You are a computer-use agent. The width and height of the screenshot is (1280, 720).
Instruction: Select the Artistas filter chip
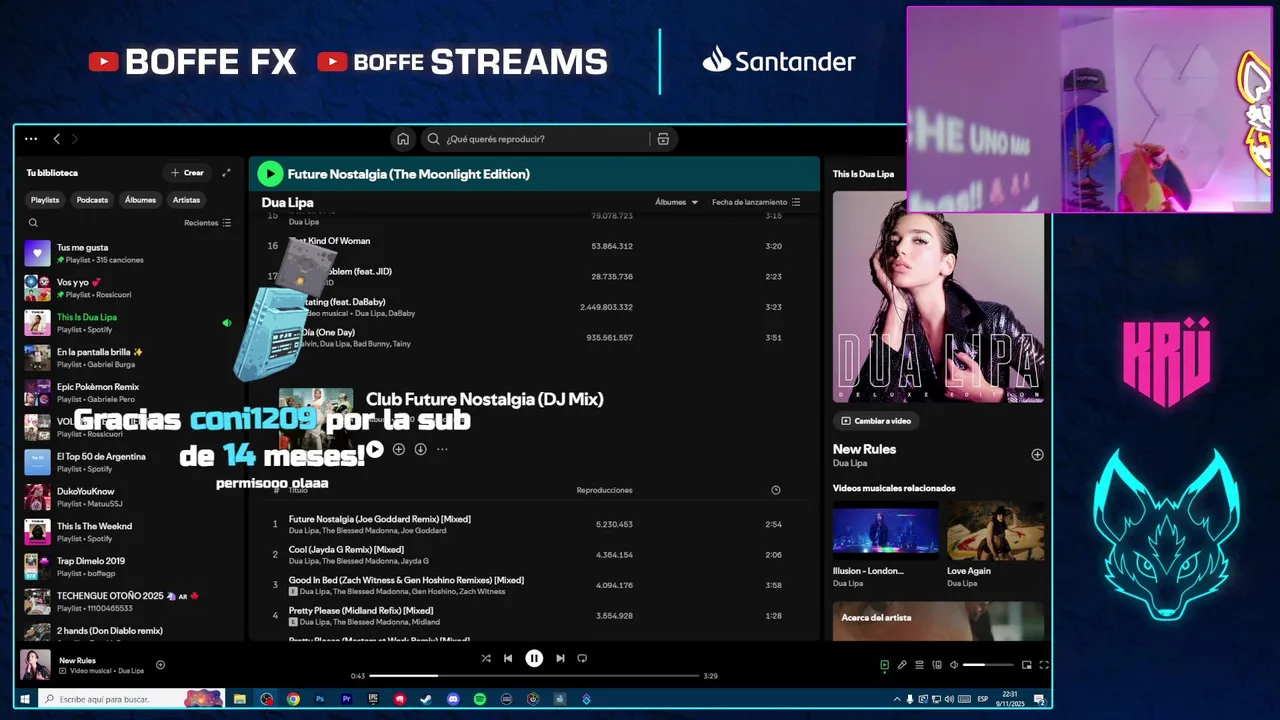(x=186, y=200)
